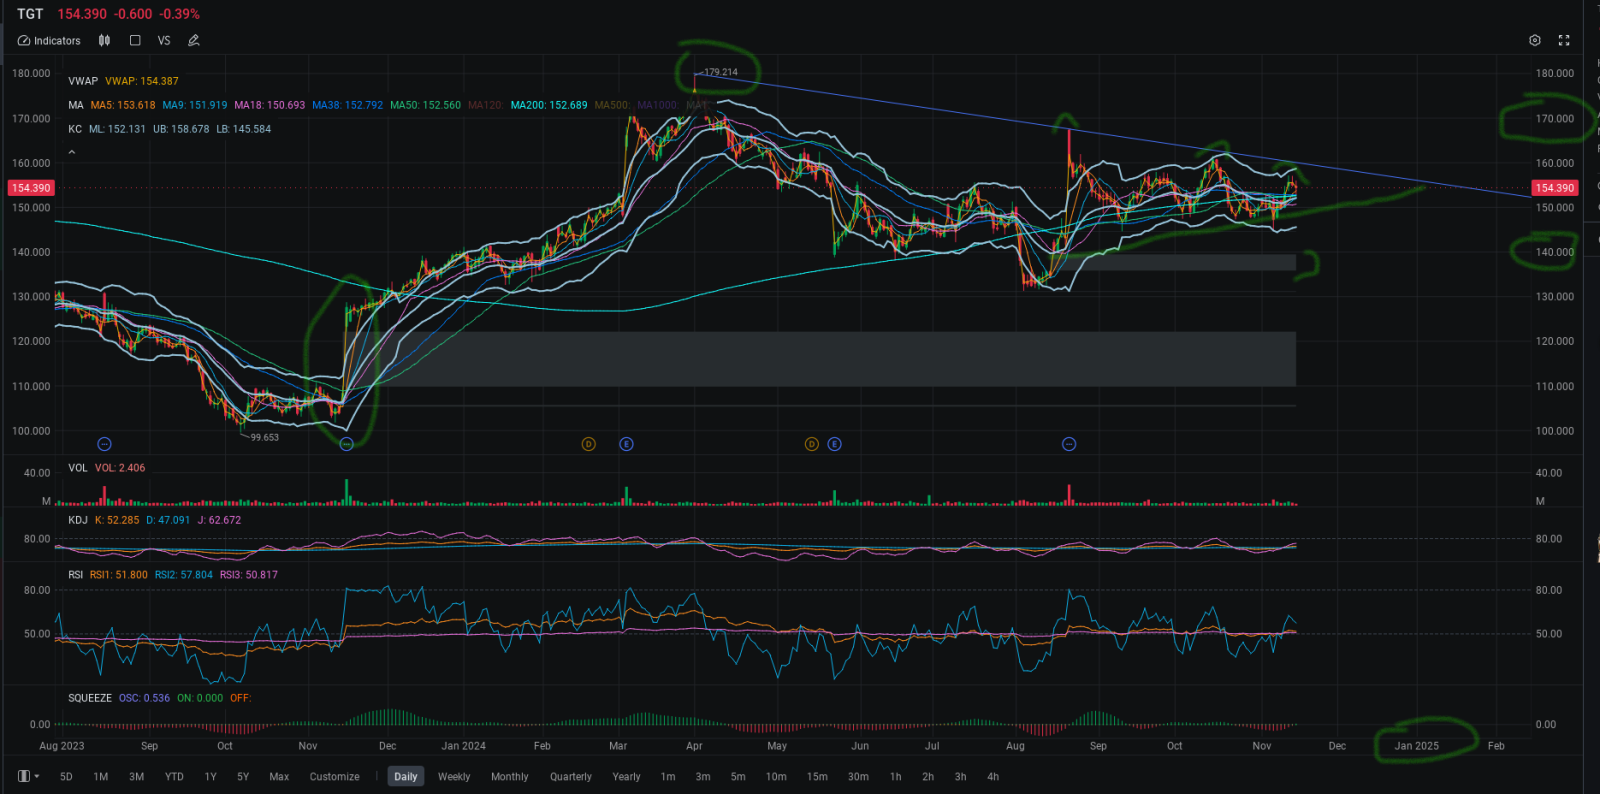Collapse the indicator legend chevron

(72, 152)
